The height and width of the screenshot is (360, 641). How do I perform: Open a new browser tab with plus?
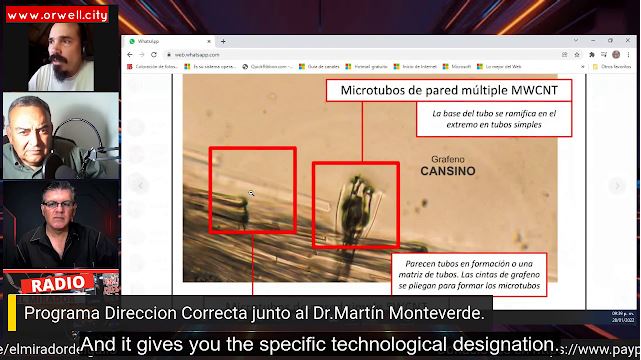223,41
